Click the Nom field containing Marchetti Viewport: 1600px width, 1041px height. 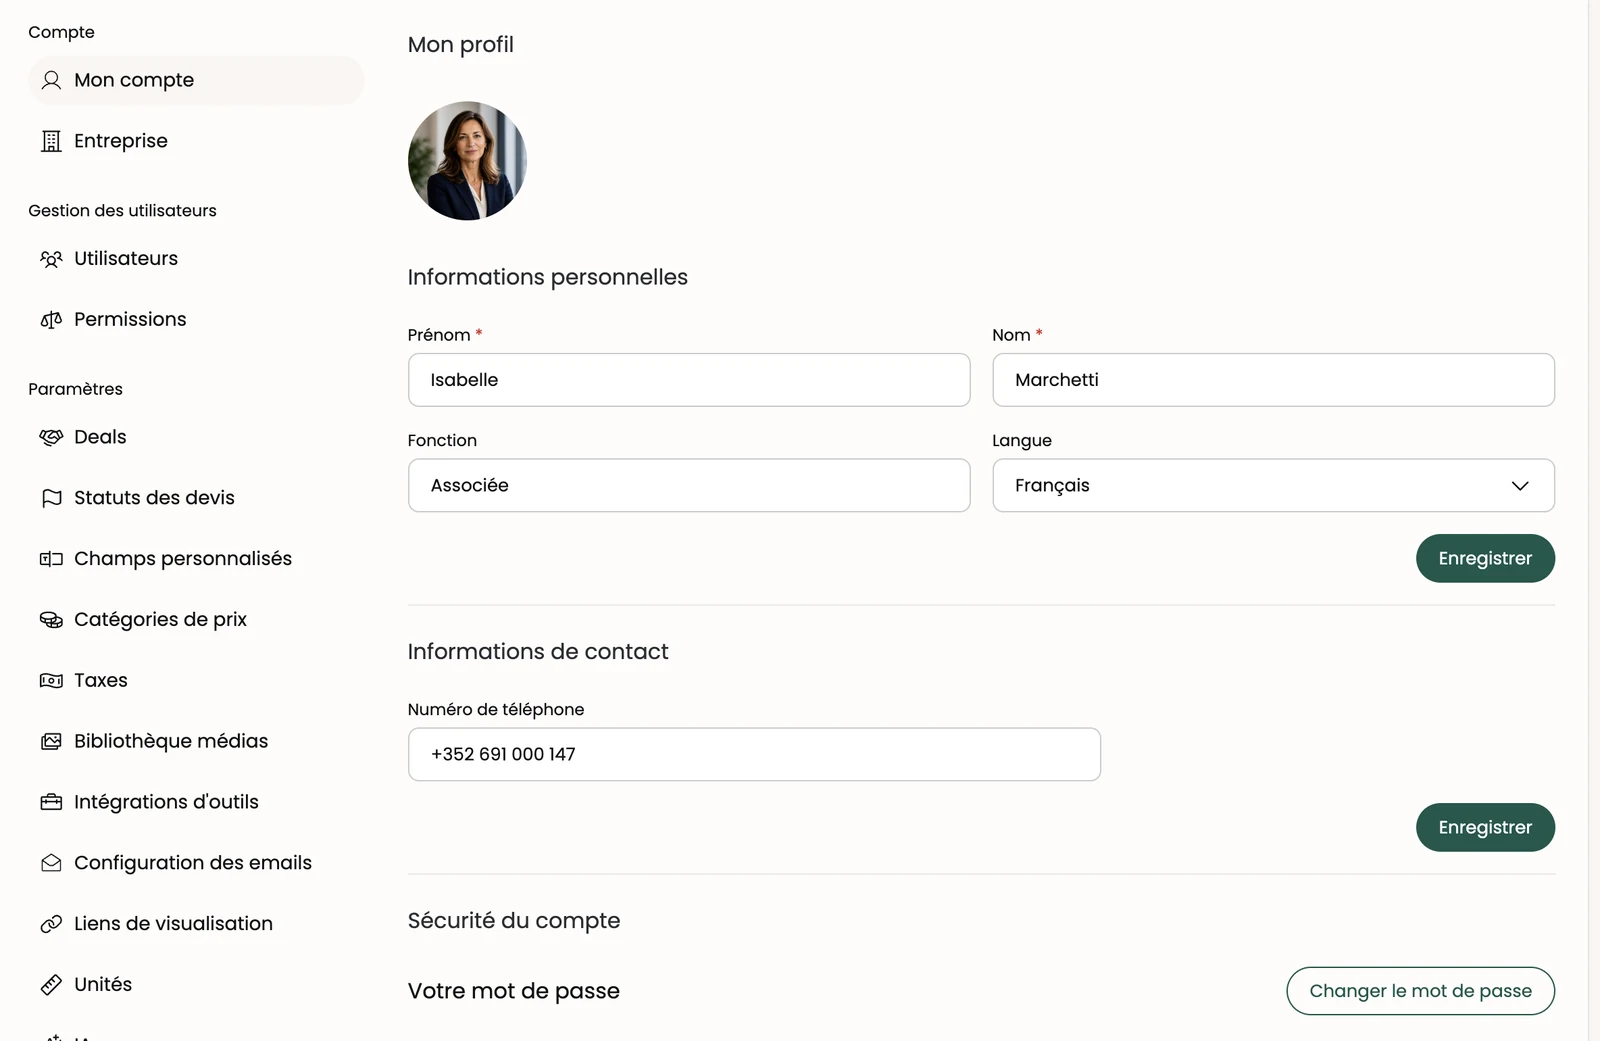[1273, 380]
